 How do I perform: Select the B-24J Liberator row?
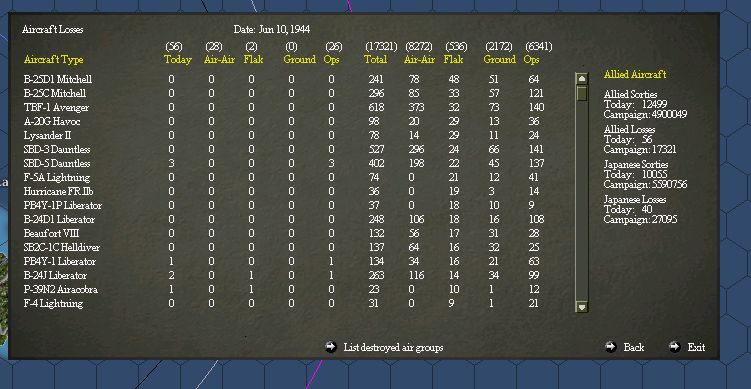284,275
